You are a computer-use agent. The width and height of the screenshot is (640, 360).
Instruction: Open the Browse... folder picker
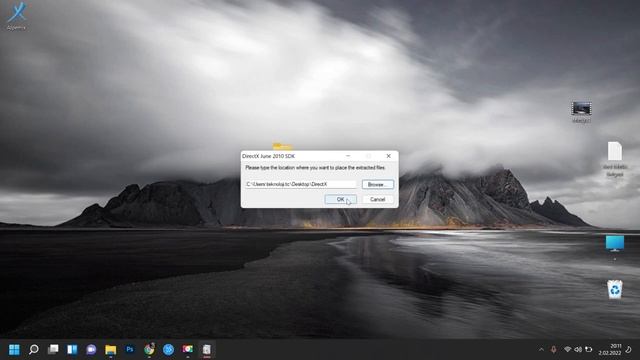(378, 184)
